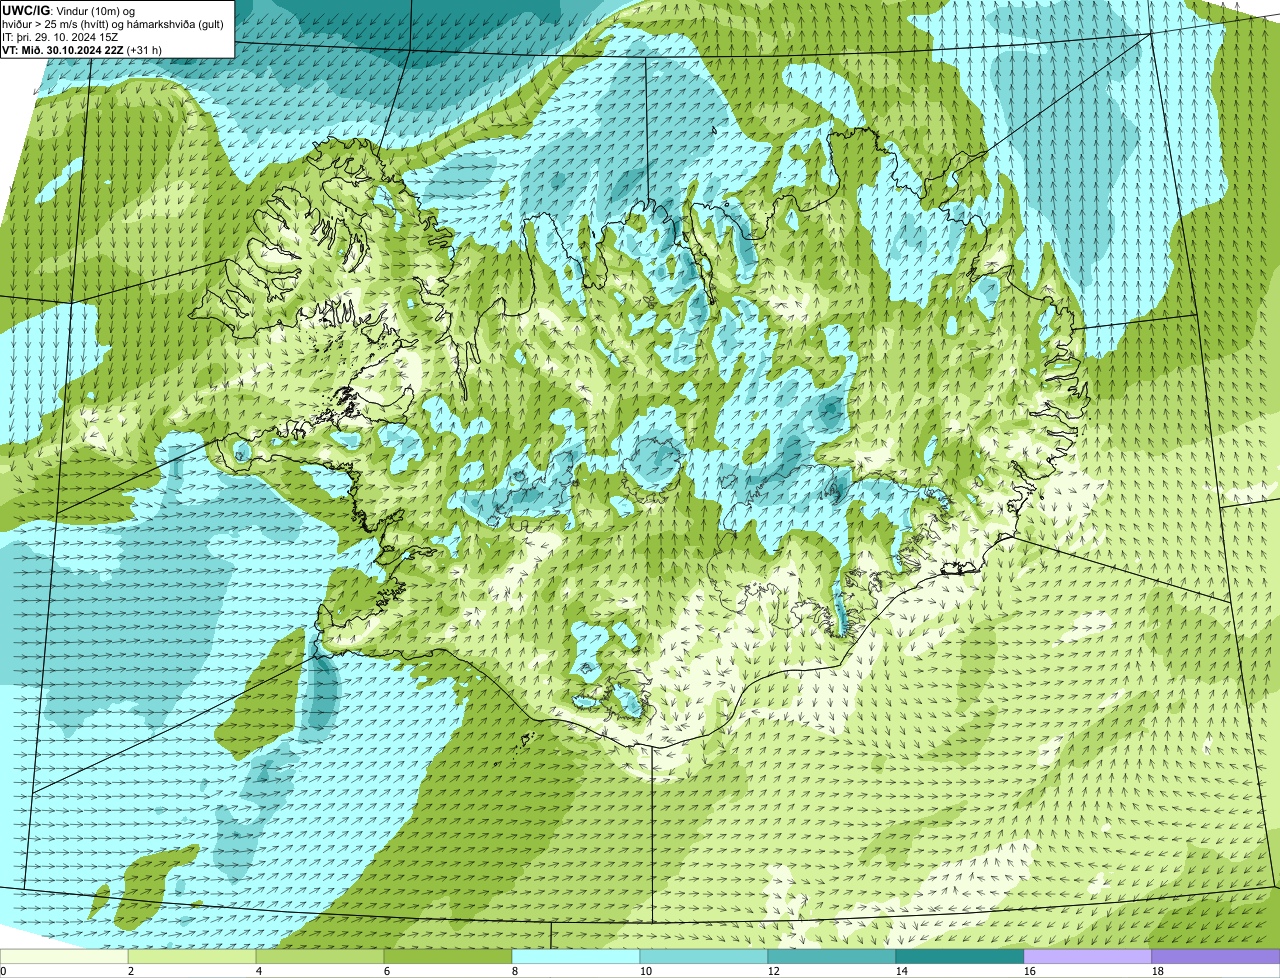Click the green 4–6 m/s legend swatch

(320, 956)
